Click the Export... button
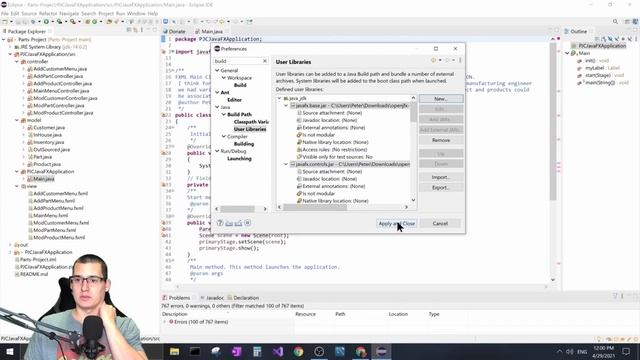This screenshot has width=640, height=360. tap(441, 188)
